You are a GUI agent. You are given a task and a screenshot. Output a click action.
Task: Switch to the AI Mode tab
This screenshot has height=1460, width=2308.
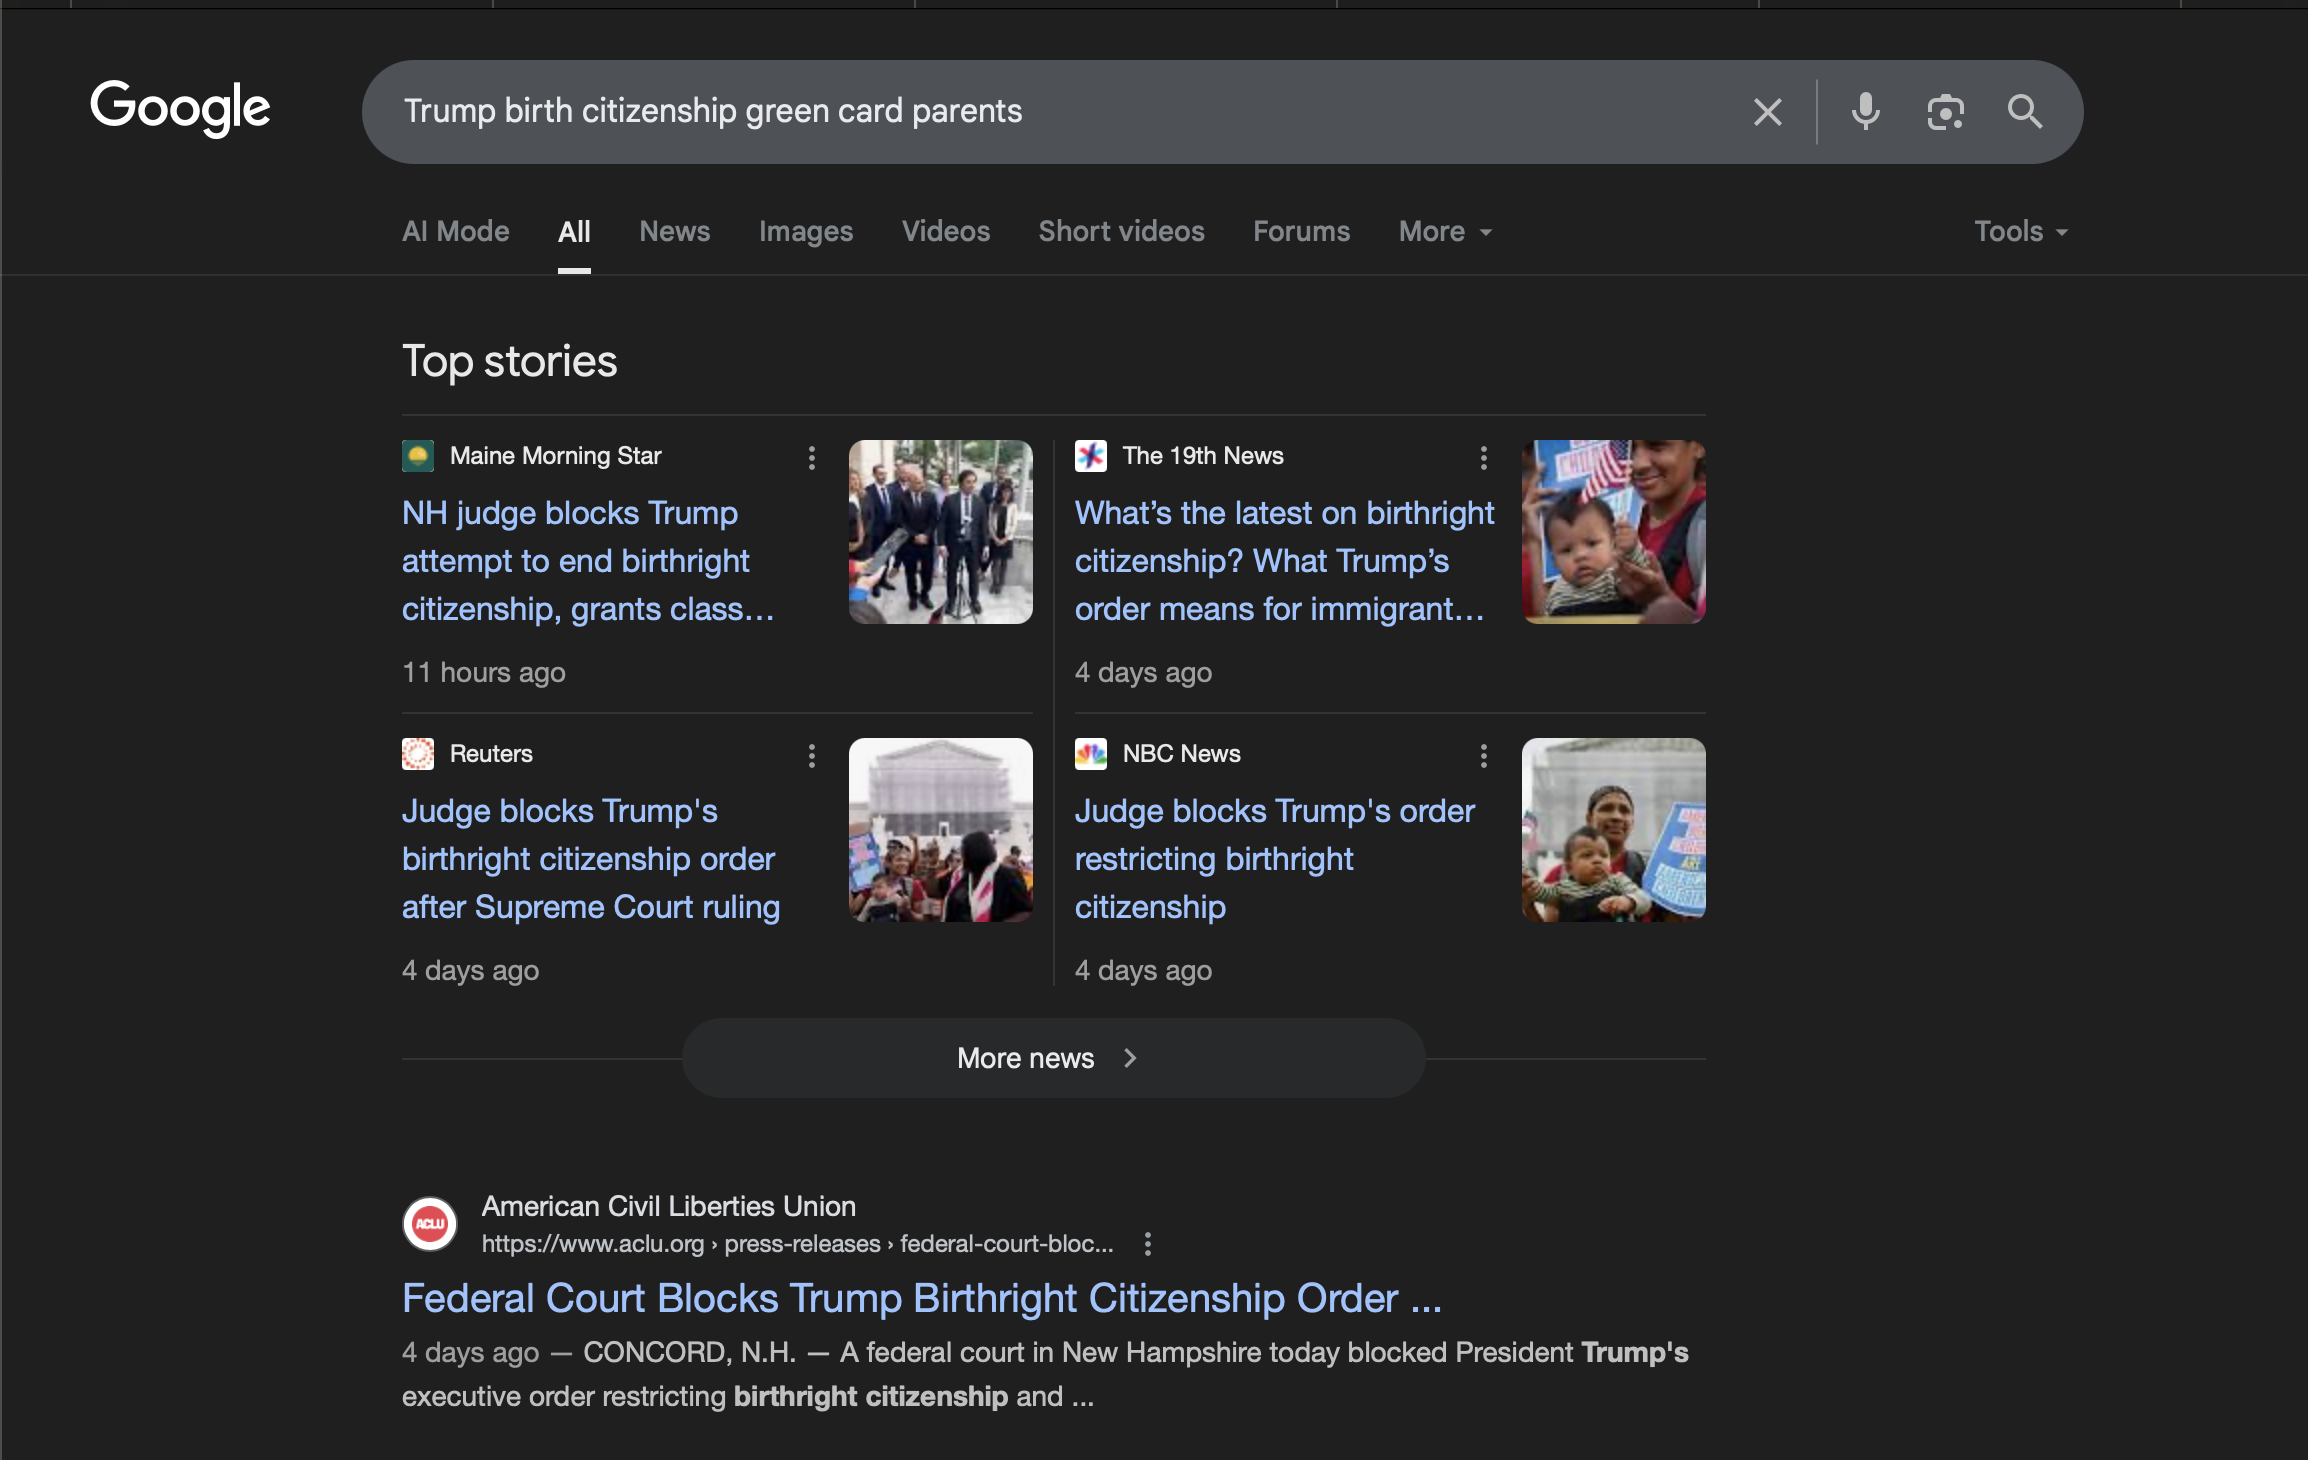tap(456, 232)
